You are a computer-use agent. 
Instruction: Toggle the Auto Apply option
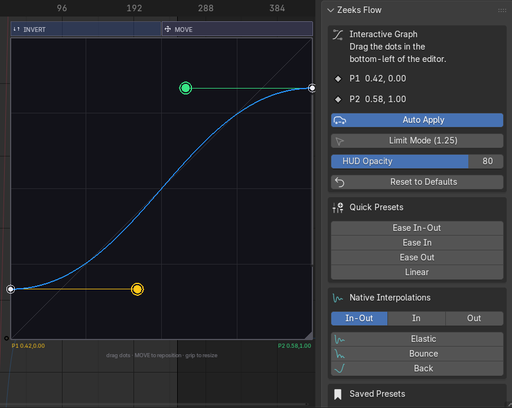click(x=417, y=120)
